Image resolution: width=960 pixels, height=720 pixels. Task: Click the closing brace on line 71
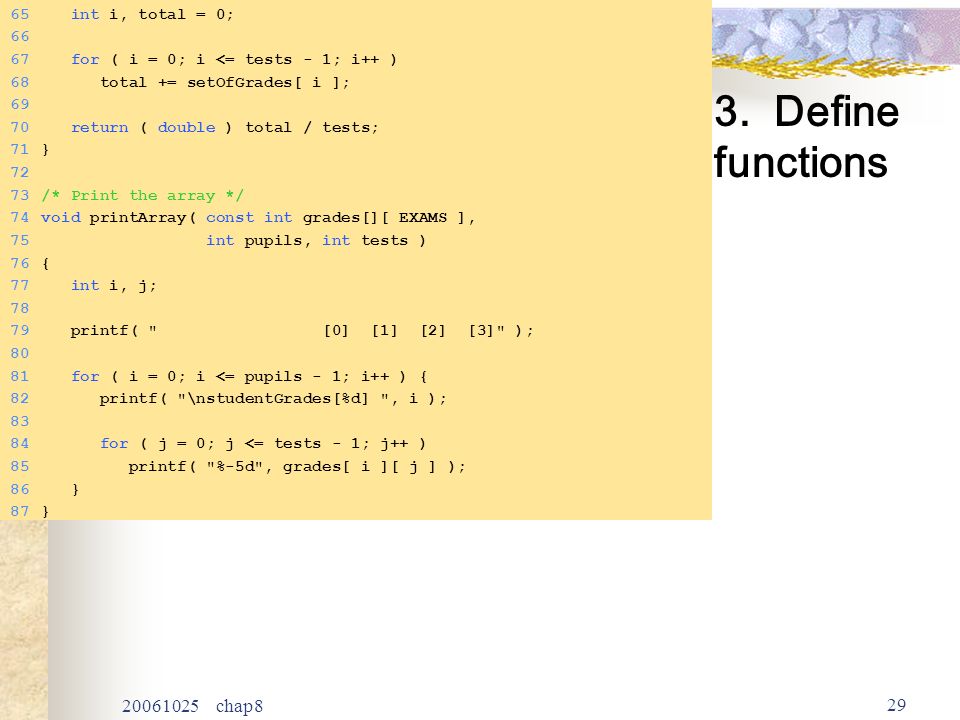(x=45, y=150)
